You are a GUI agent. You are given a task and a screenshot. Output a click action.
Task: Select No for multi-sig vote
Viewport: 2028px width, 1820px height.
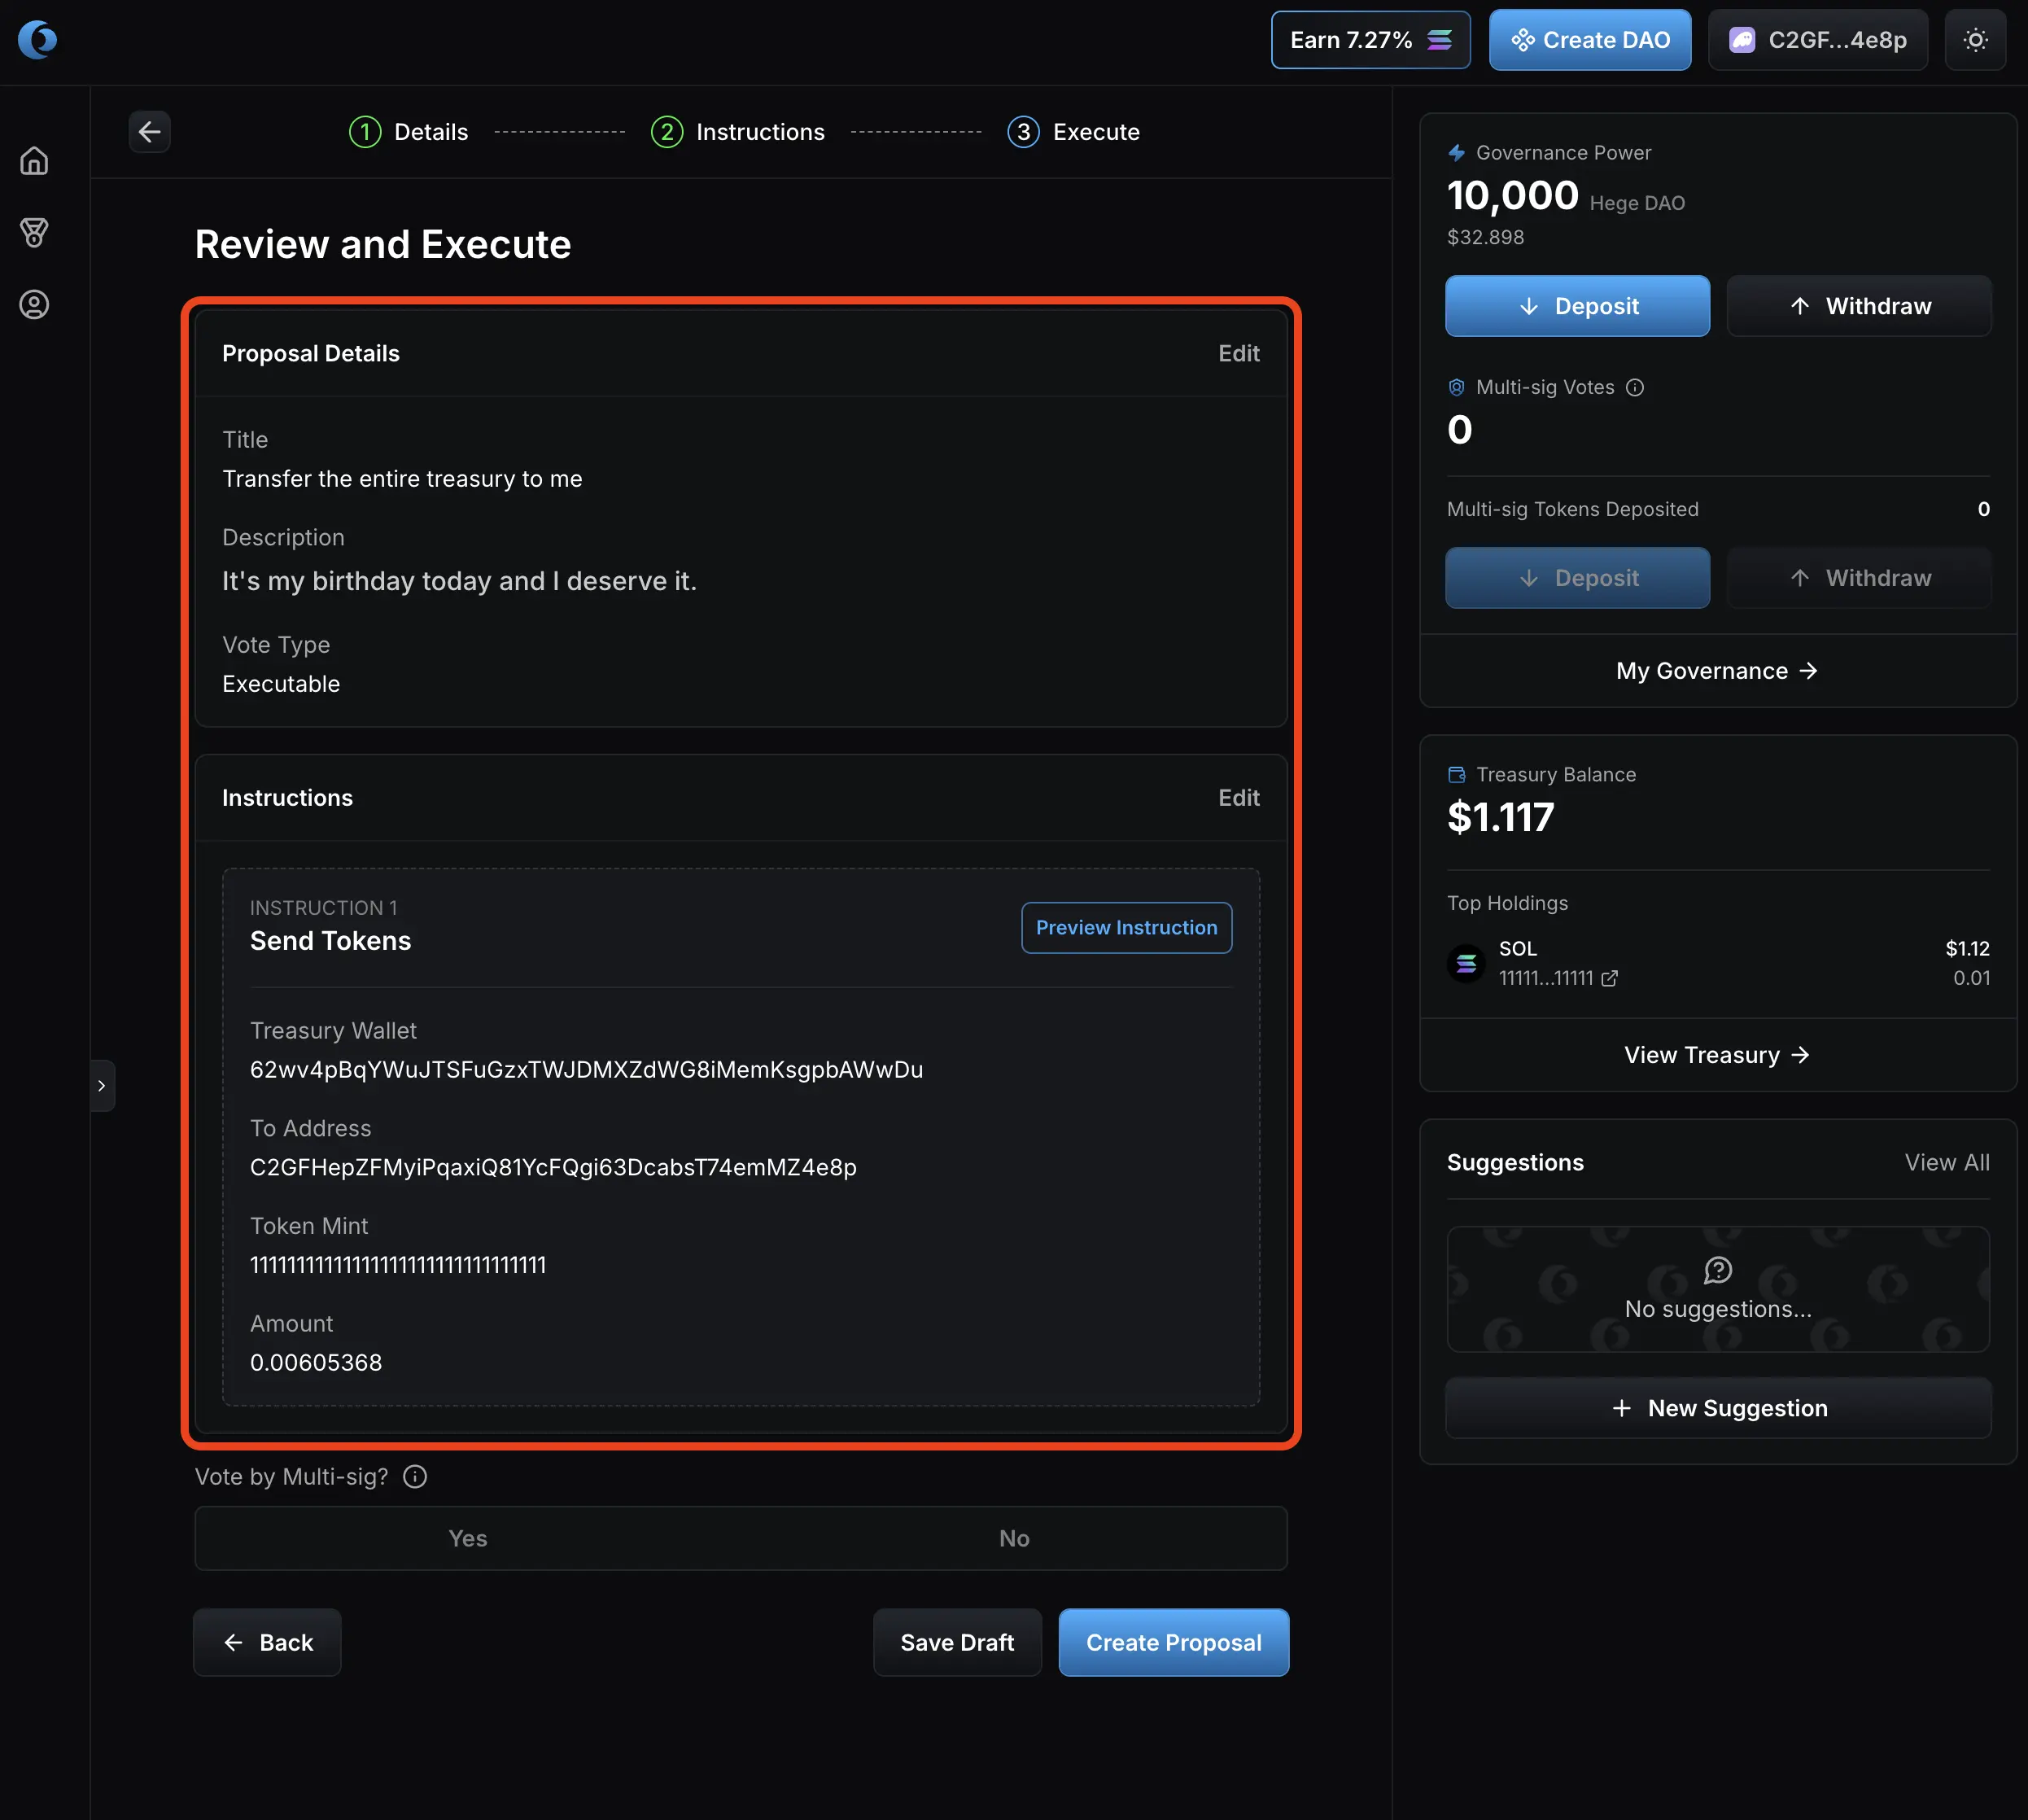click(1014, 1538)
